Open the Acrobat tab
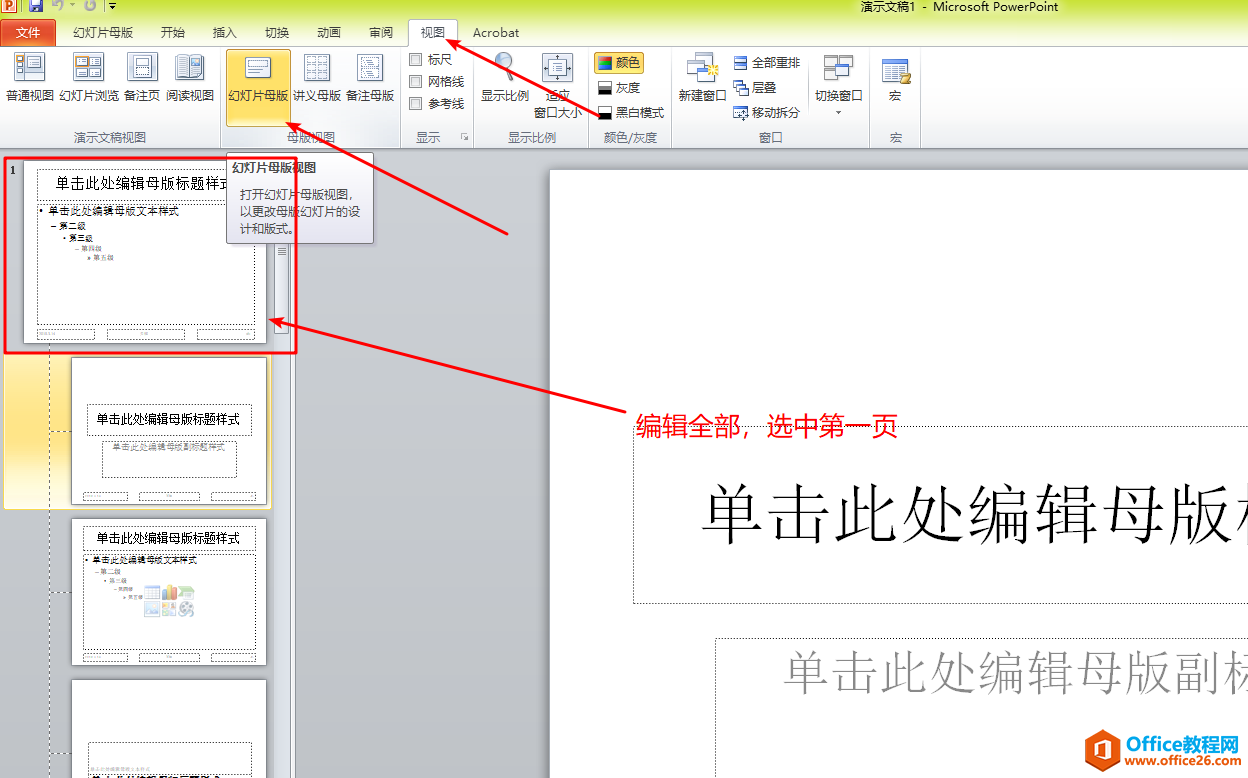The image size is (1248, 778). 496,33
